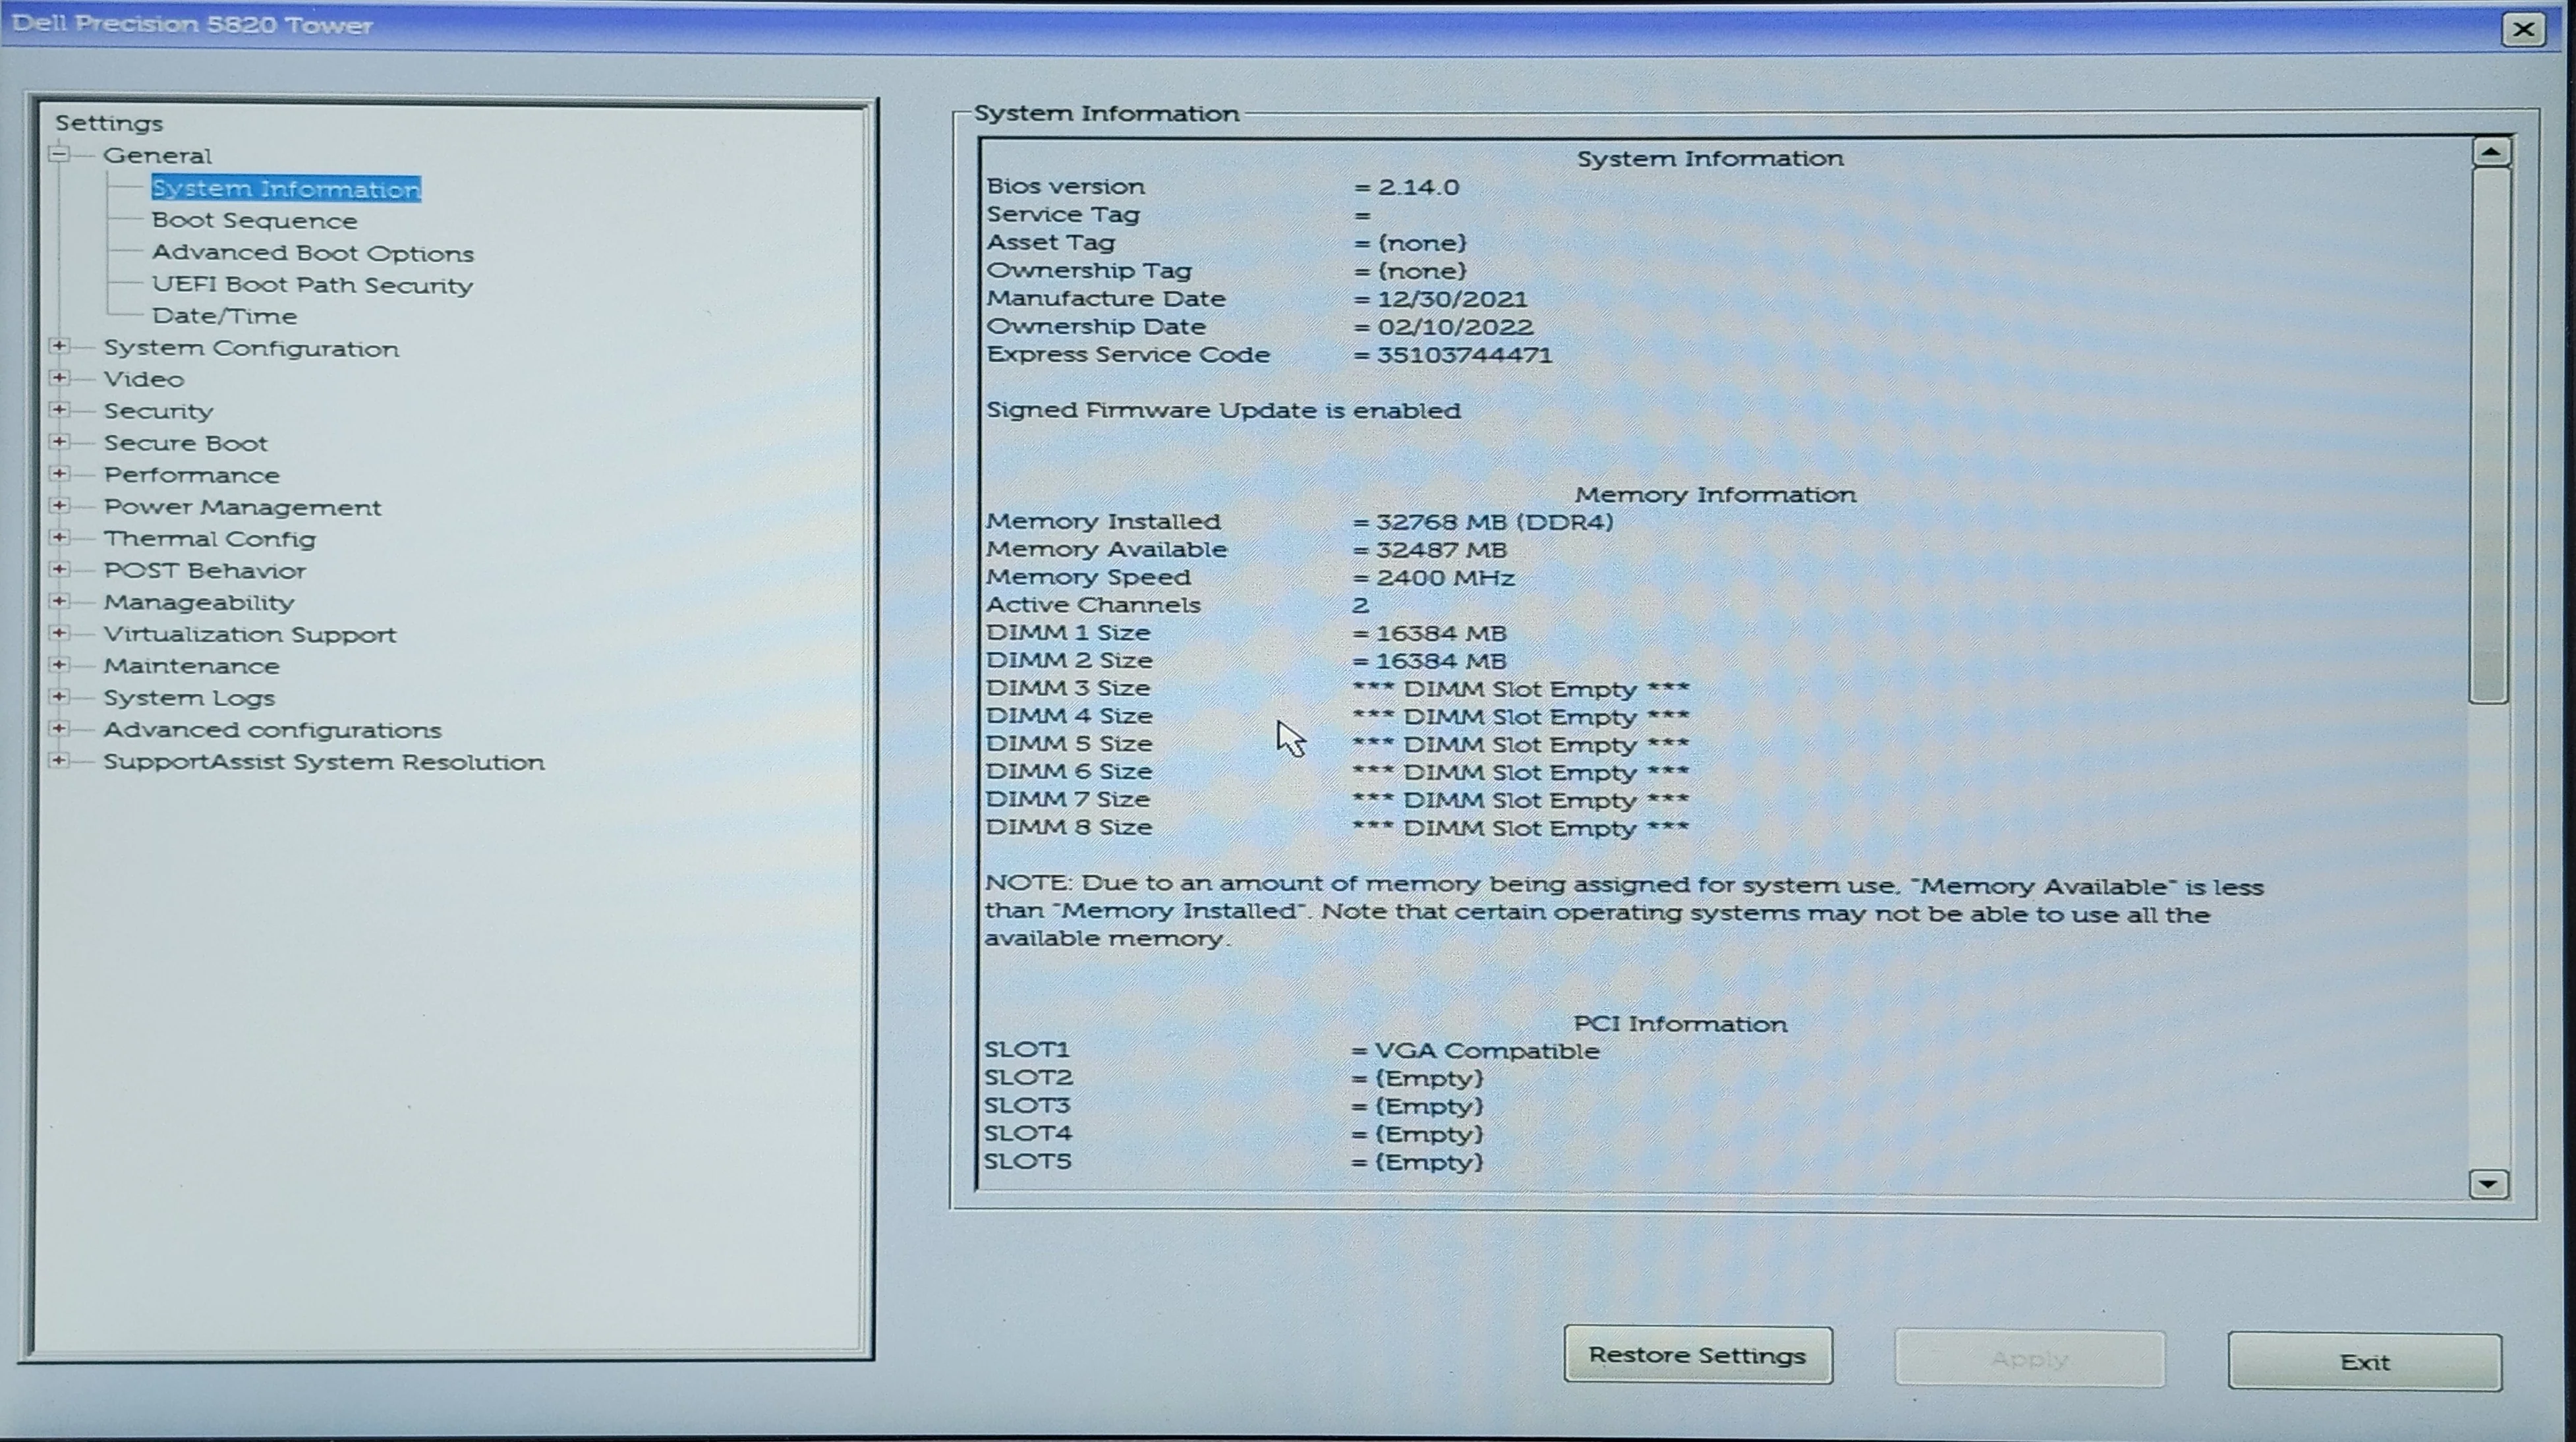Expand SupportAssist System Resolution node

pos(60,760)
